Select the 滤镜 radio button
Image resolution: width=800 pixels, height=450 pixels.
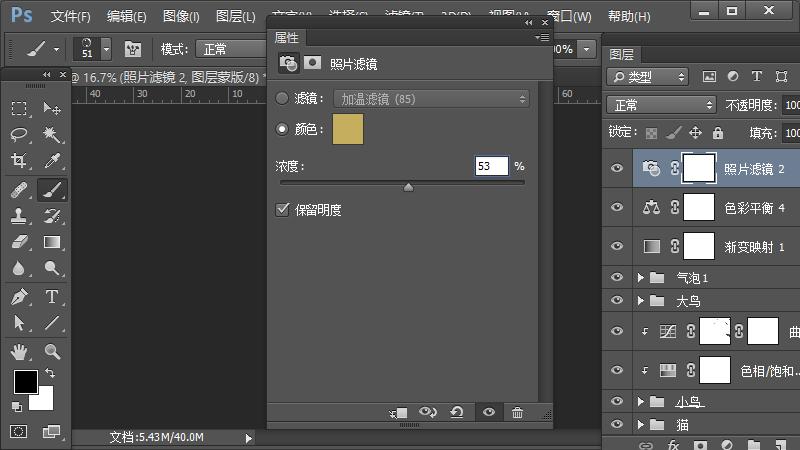tap(283, 99)
